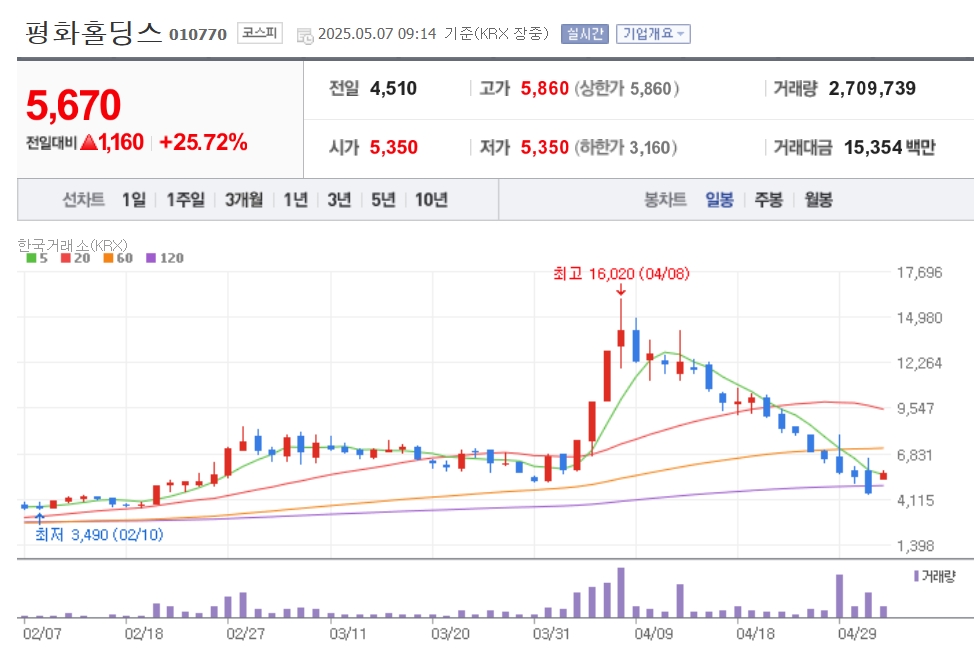Switch chart to 1주일 period
974x654 pixels.
click(185, 200)
